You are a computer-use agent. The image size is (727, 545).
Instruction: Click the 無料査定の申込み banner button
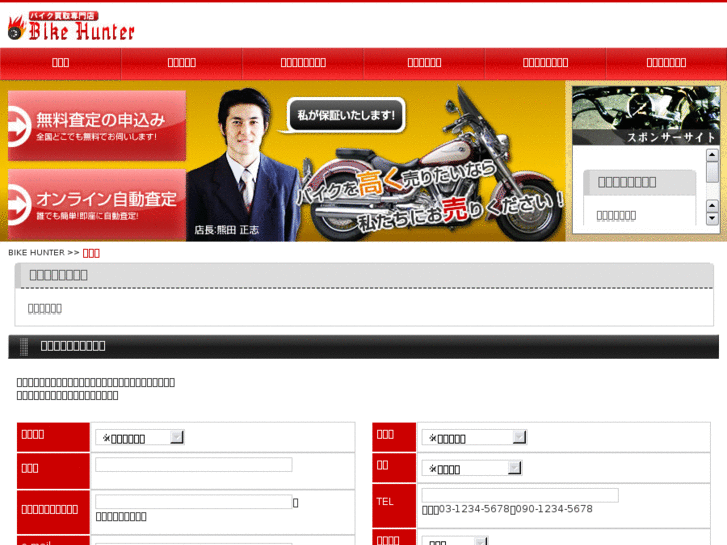(x=97, y=126)
